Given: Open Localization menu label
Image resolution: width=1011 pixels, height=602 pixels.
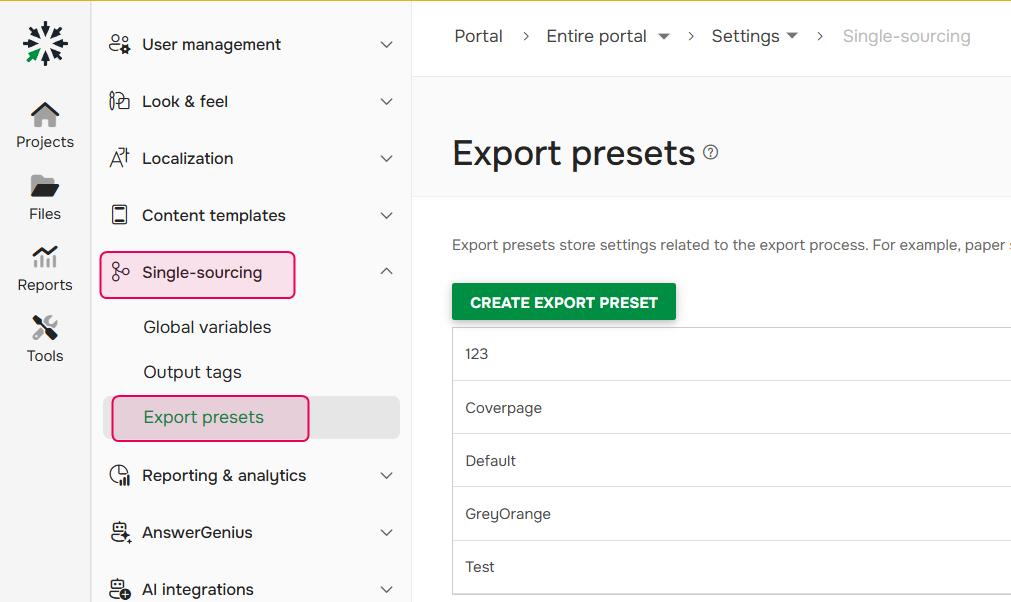Looking at the screenshot, I should pos(188,159).
